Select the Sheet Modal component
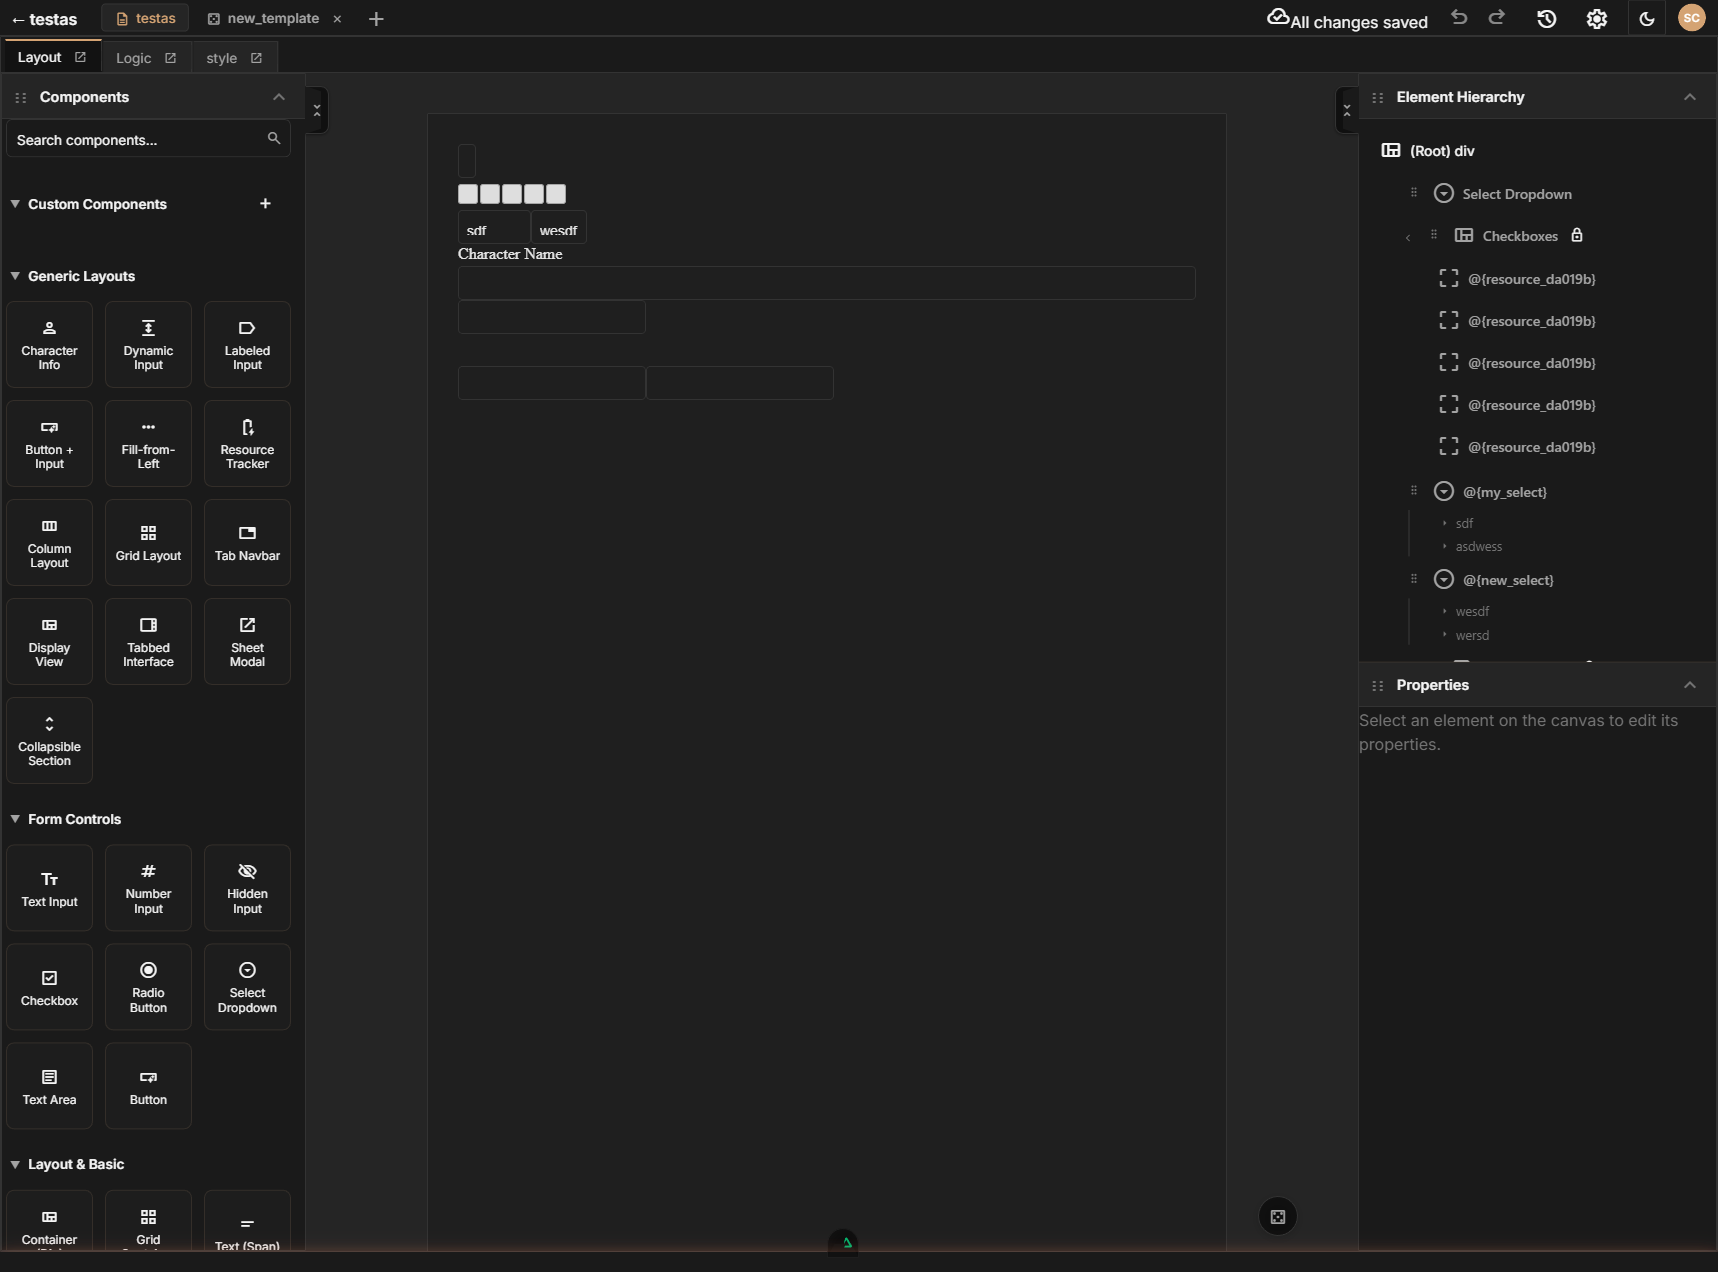The image size is (1718, 1272). click(x=246, y=641)
